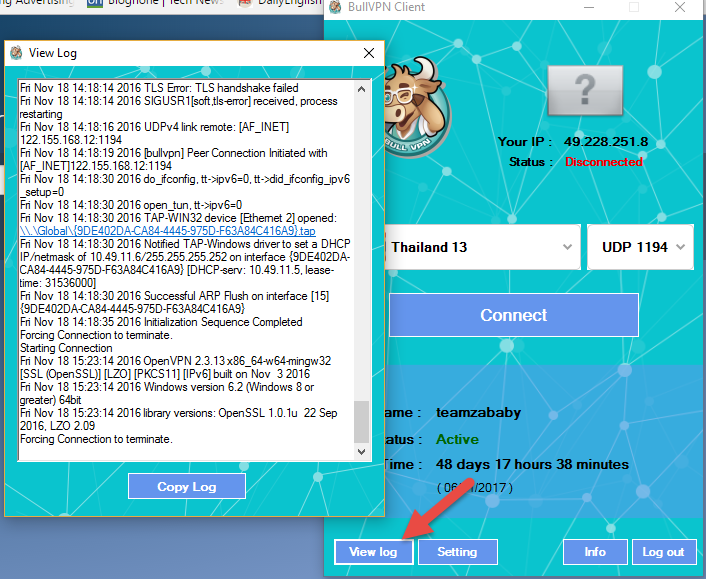The width and height of the screenshot is (706, 579).
Task: Open the \\.\Global TAP device link
Action: (167, 231)
